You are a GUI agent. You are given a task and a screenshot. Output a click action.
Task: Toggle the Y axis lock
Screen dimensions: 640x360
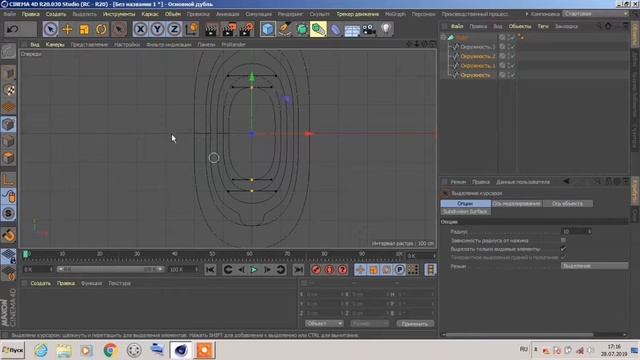157,29
